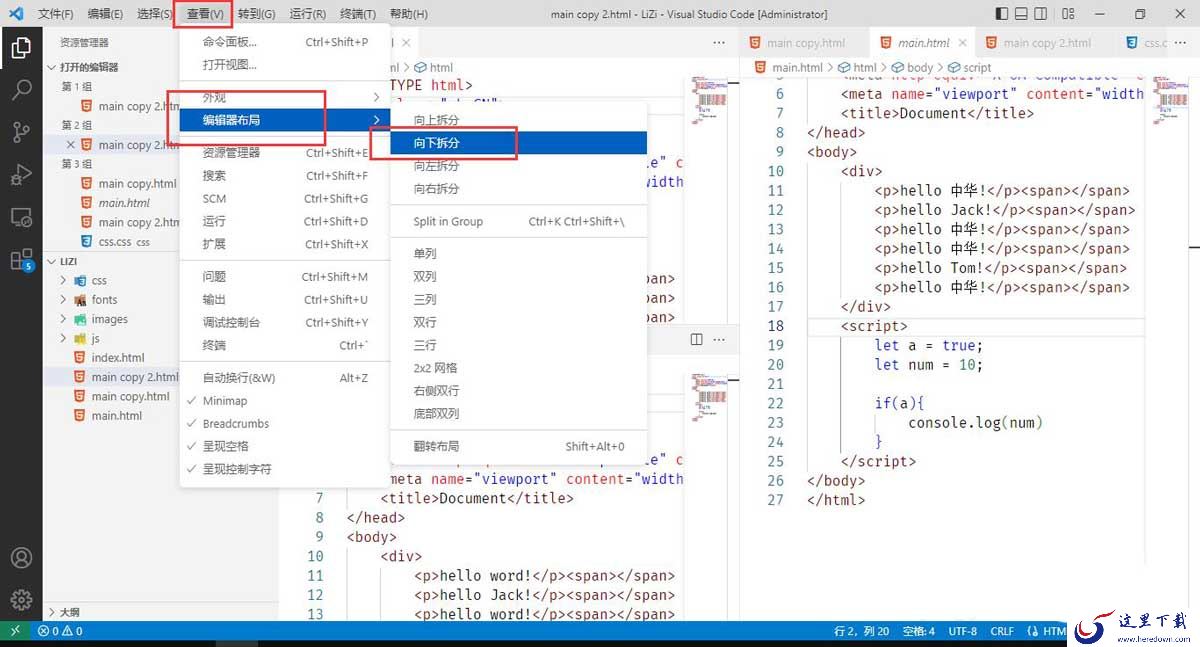Open the Accounts icon in activity bar
The image size is (1200, 647).
coord(21,558)
